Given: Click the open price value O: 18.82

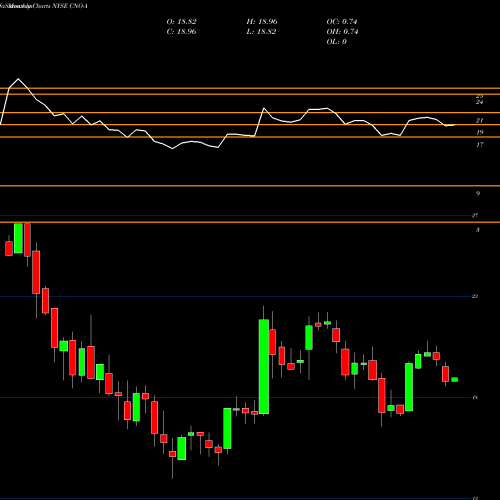Looking at the screenshot, I should click(x=181, y=22).
